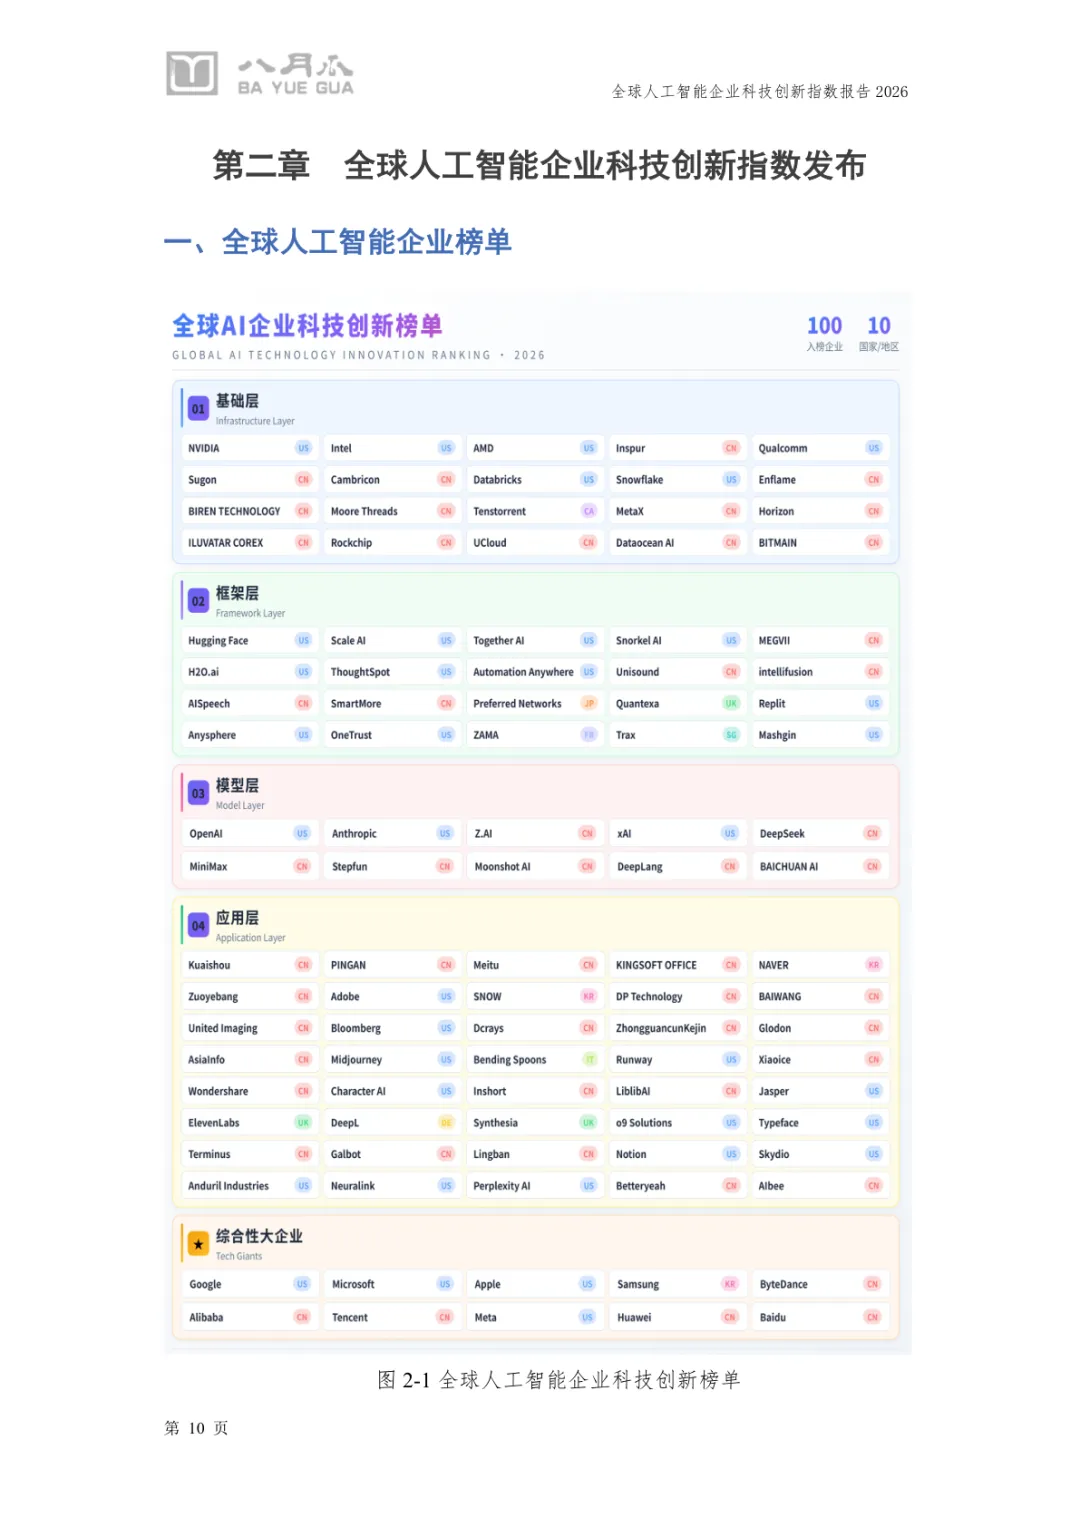Click the 'Tencent' cell

coord(391,1317)
